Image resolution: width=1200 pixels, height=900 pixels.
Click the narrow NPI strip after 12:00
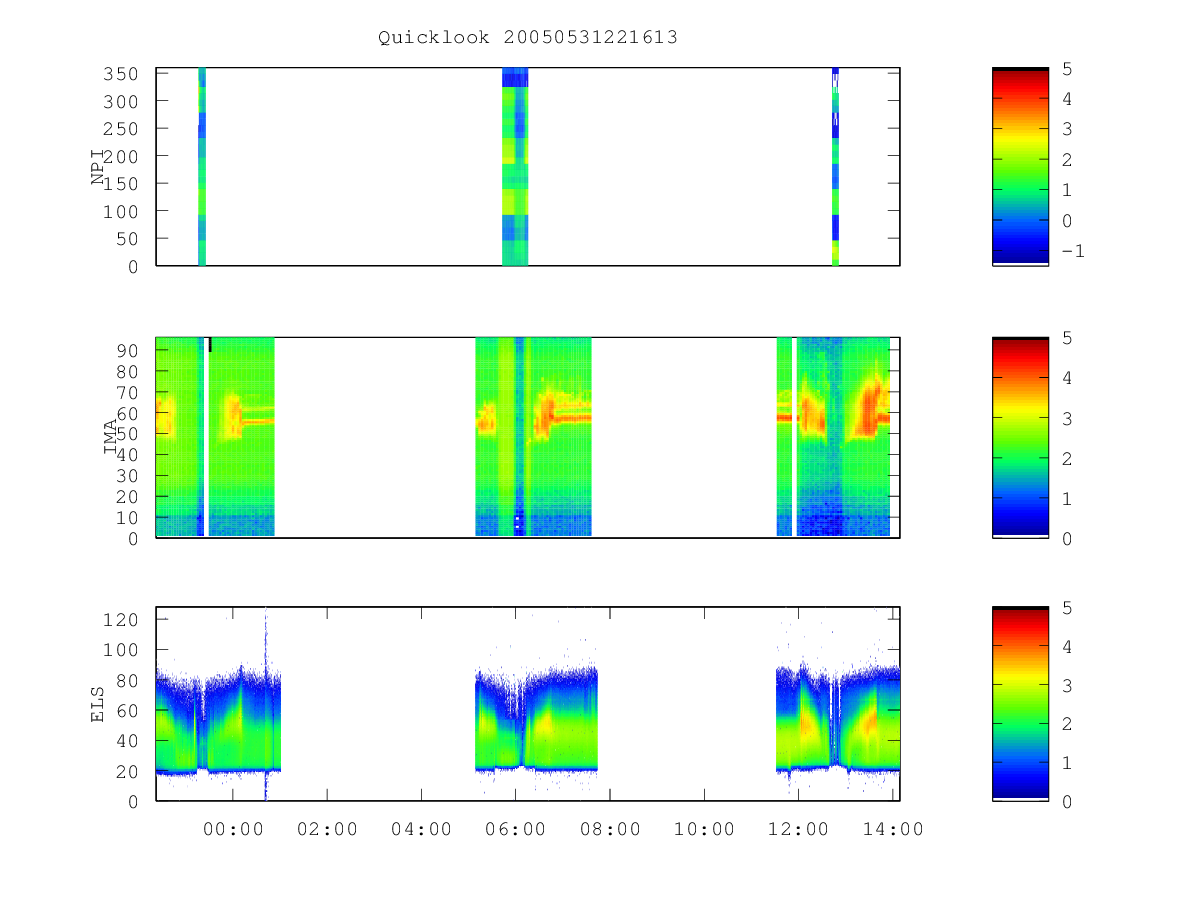pyautogui.click(x=835, y=166)
